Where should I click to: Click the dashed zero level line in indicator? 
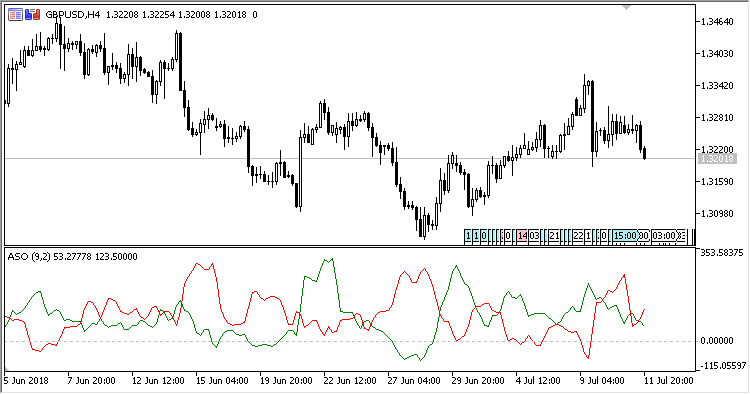(349, 341)
